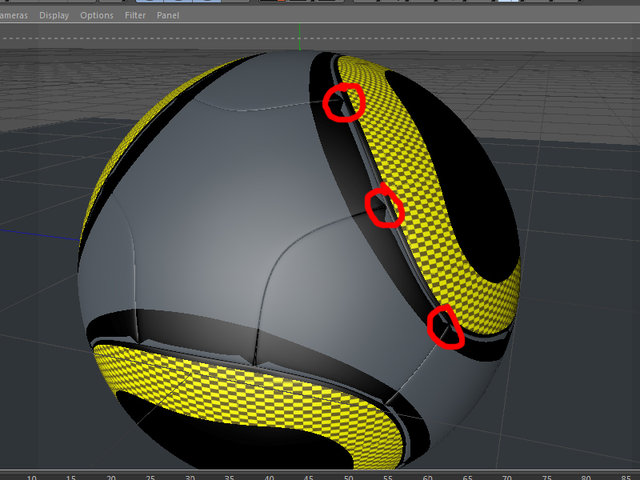Open the Filter viewport menu
640x480 pixels.
[135, 16]
